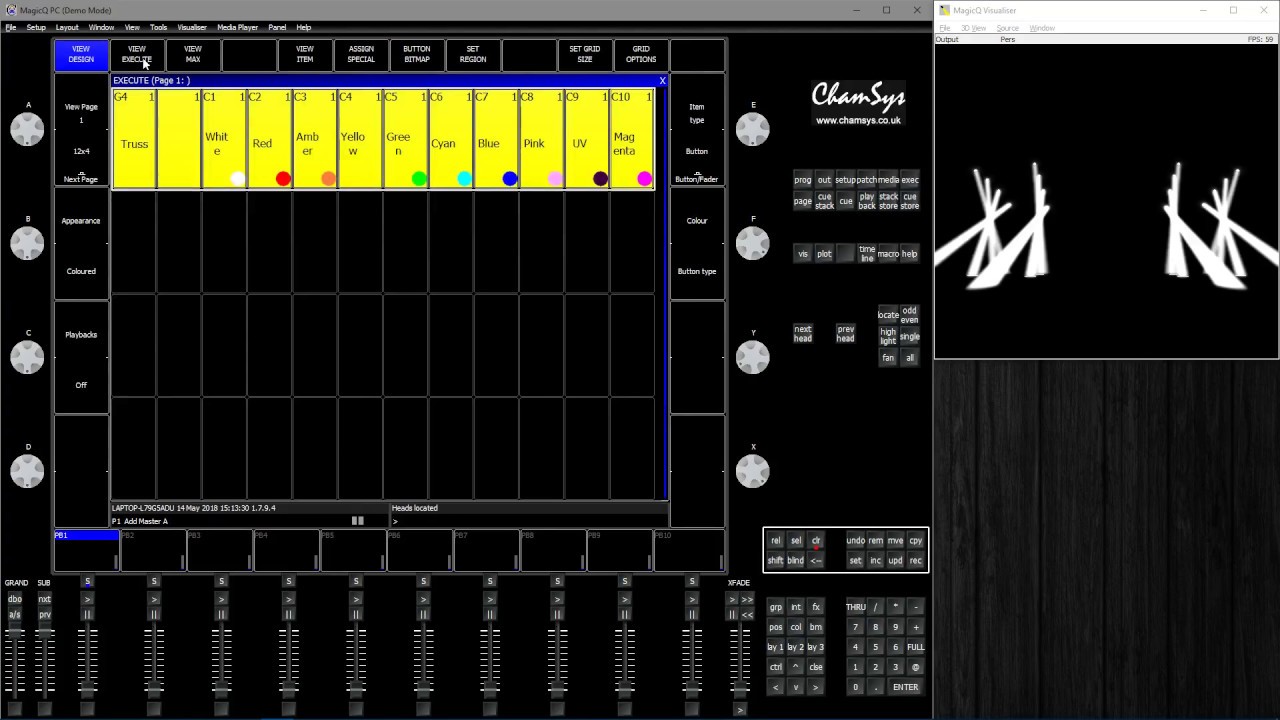The width and height of the screenshot is (1280, 720).
Task: Click the SET GRID SIZE button
Action: (x=585, y=55)
